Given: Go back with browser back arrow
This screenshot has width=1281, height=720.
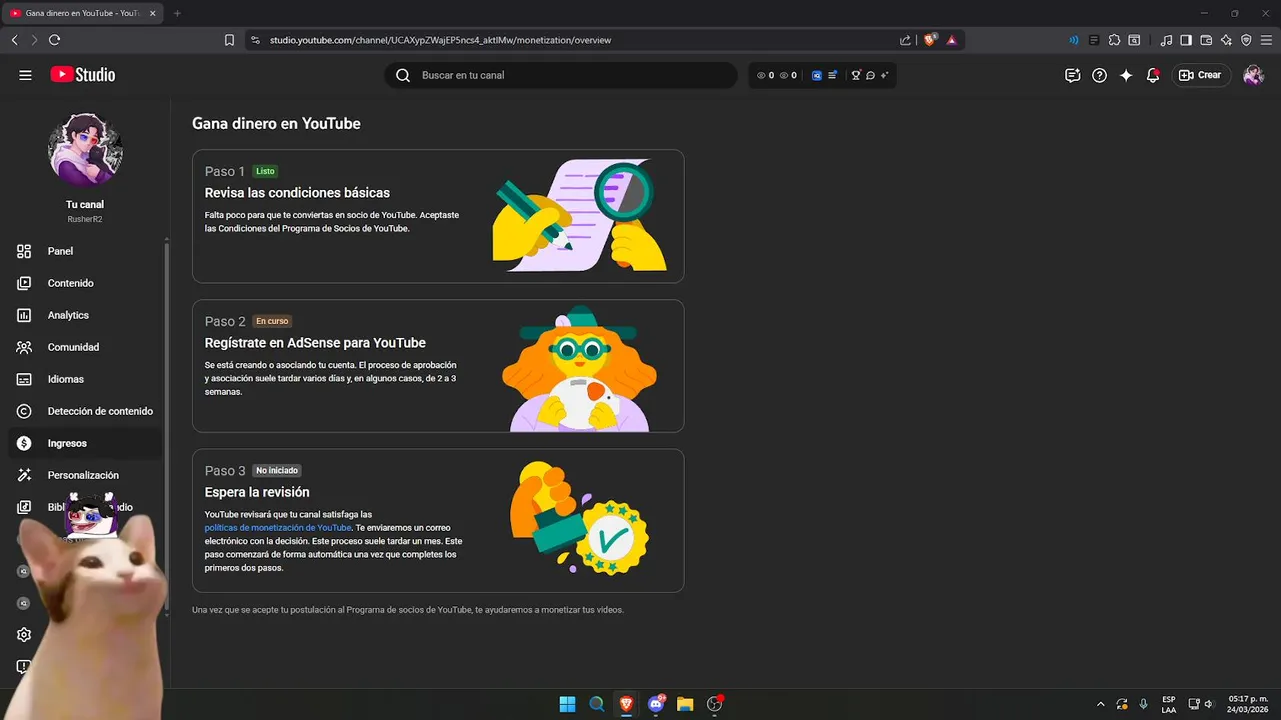Looking at the screenshot, I should pyautogui.click(x=14, y=40).
